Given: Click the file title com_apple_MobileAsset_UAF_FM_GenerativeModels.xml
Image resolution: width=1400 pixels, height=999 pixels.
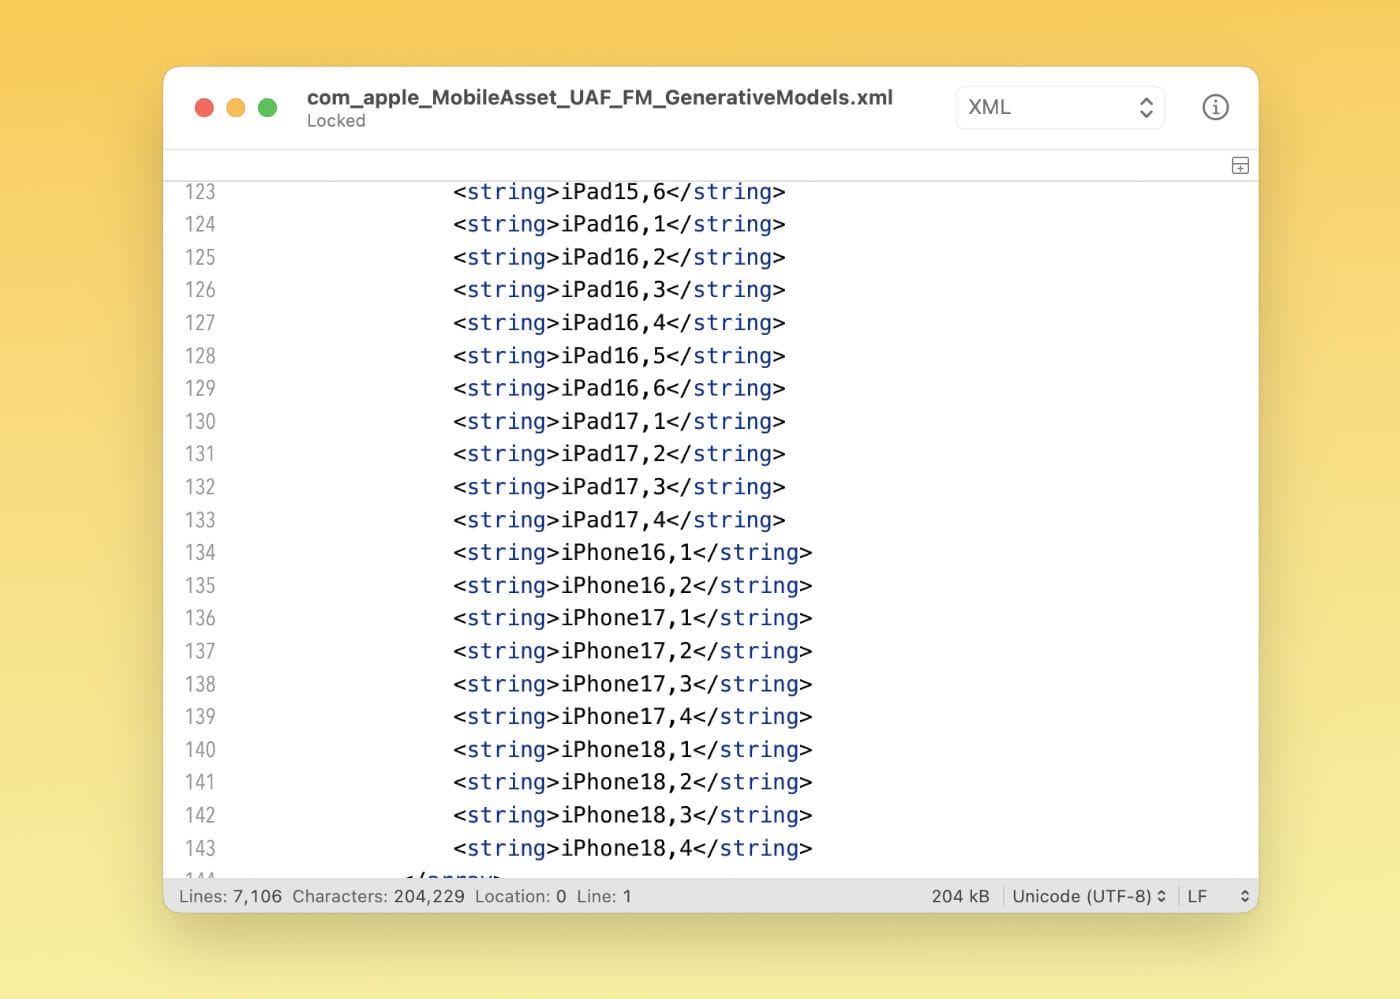Looking at the screenshot, I should click(x=600, y=97).
